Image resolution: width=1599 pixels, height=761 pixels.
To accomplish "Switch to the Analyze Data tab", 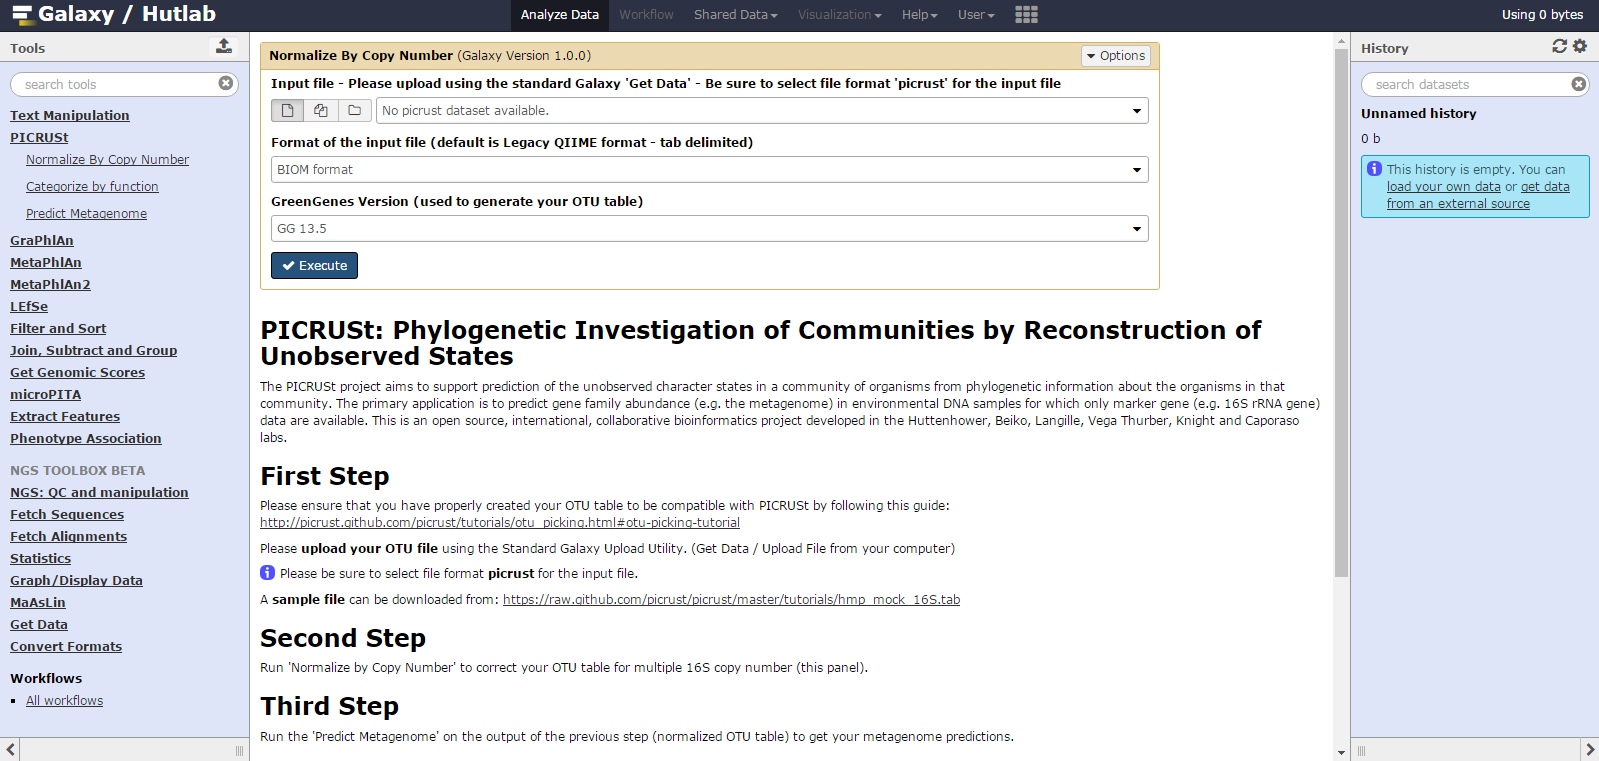I will (x=560, y=15).
